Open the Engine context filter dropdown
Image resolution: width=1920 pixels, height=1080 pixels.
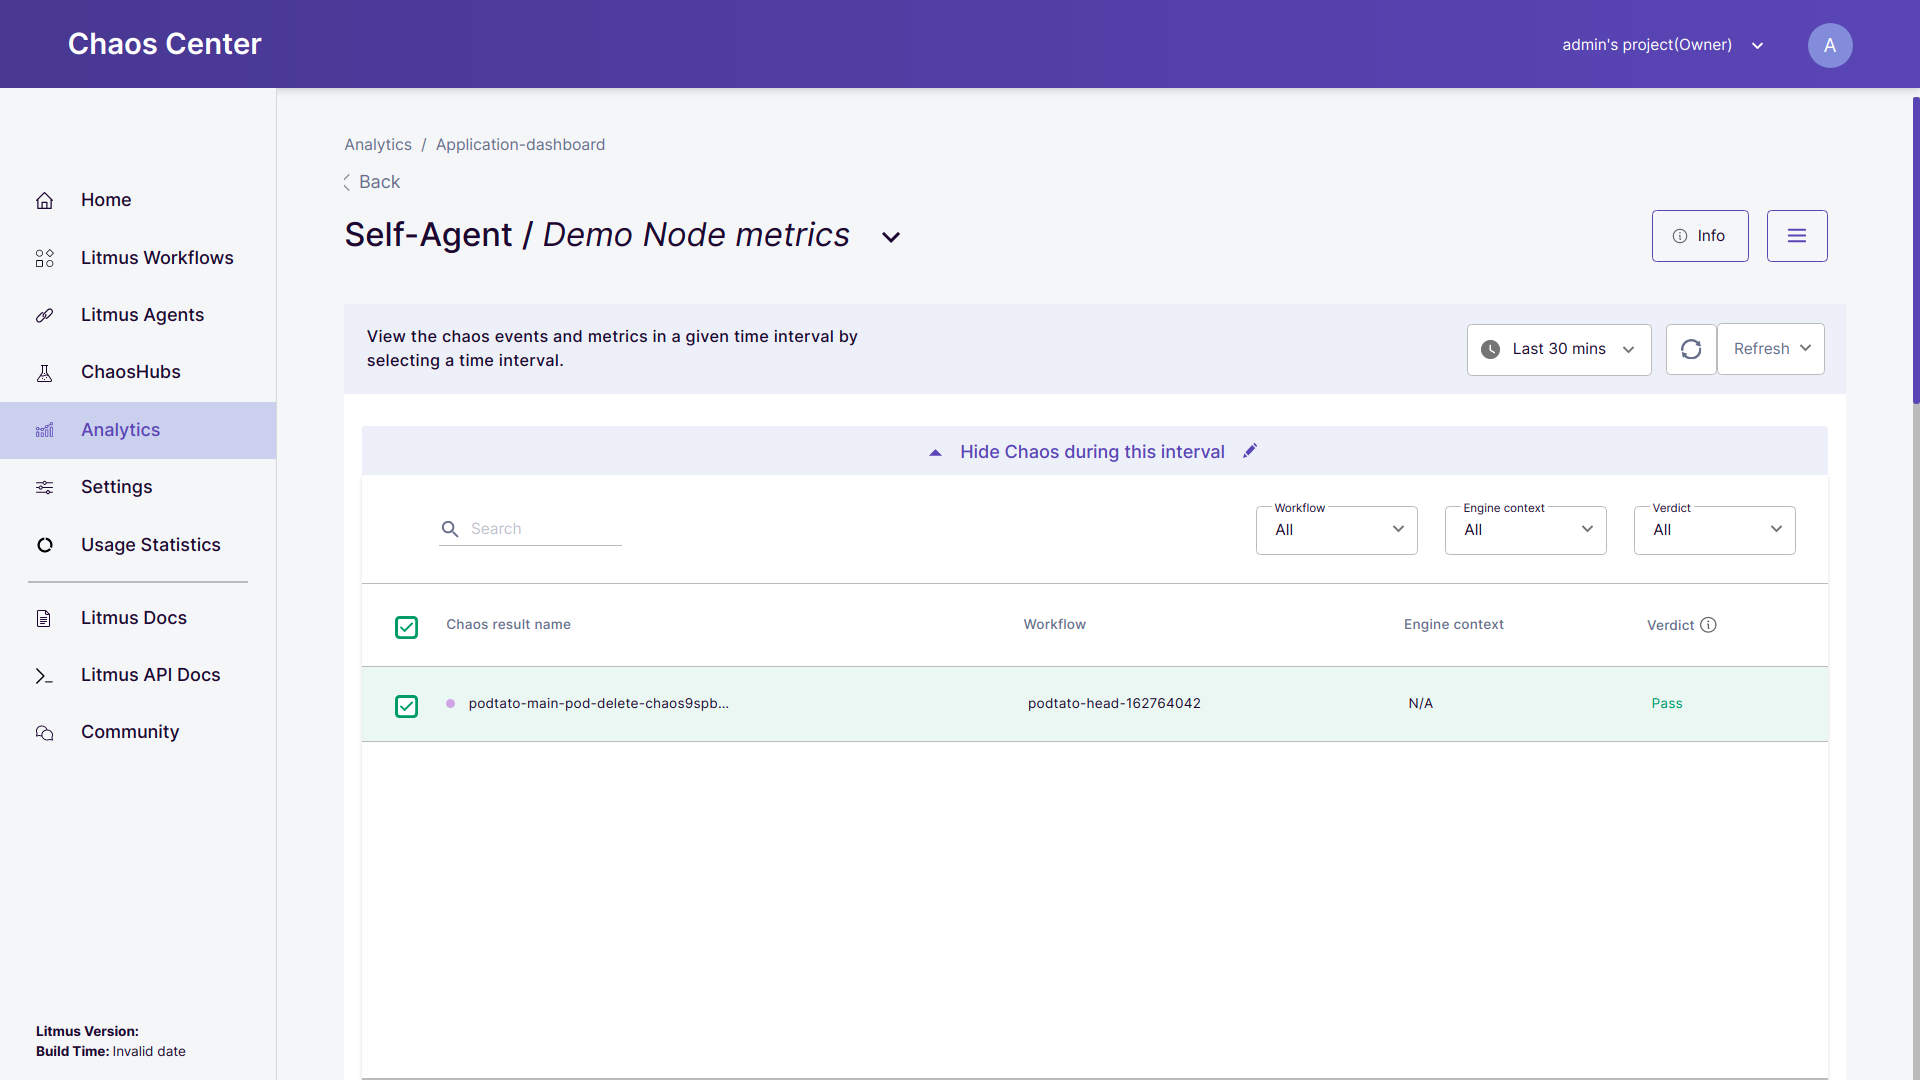pyautogui.click(x=1525, y=530)
